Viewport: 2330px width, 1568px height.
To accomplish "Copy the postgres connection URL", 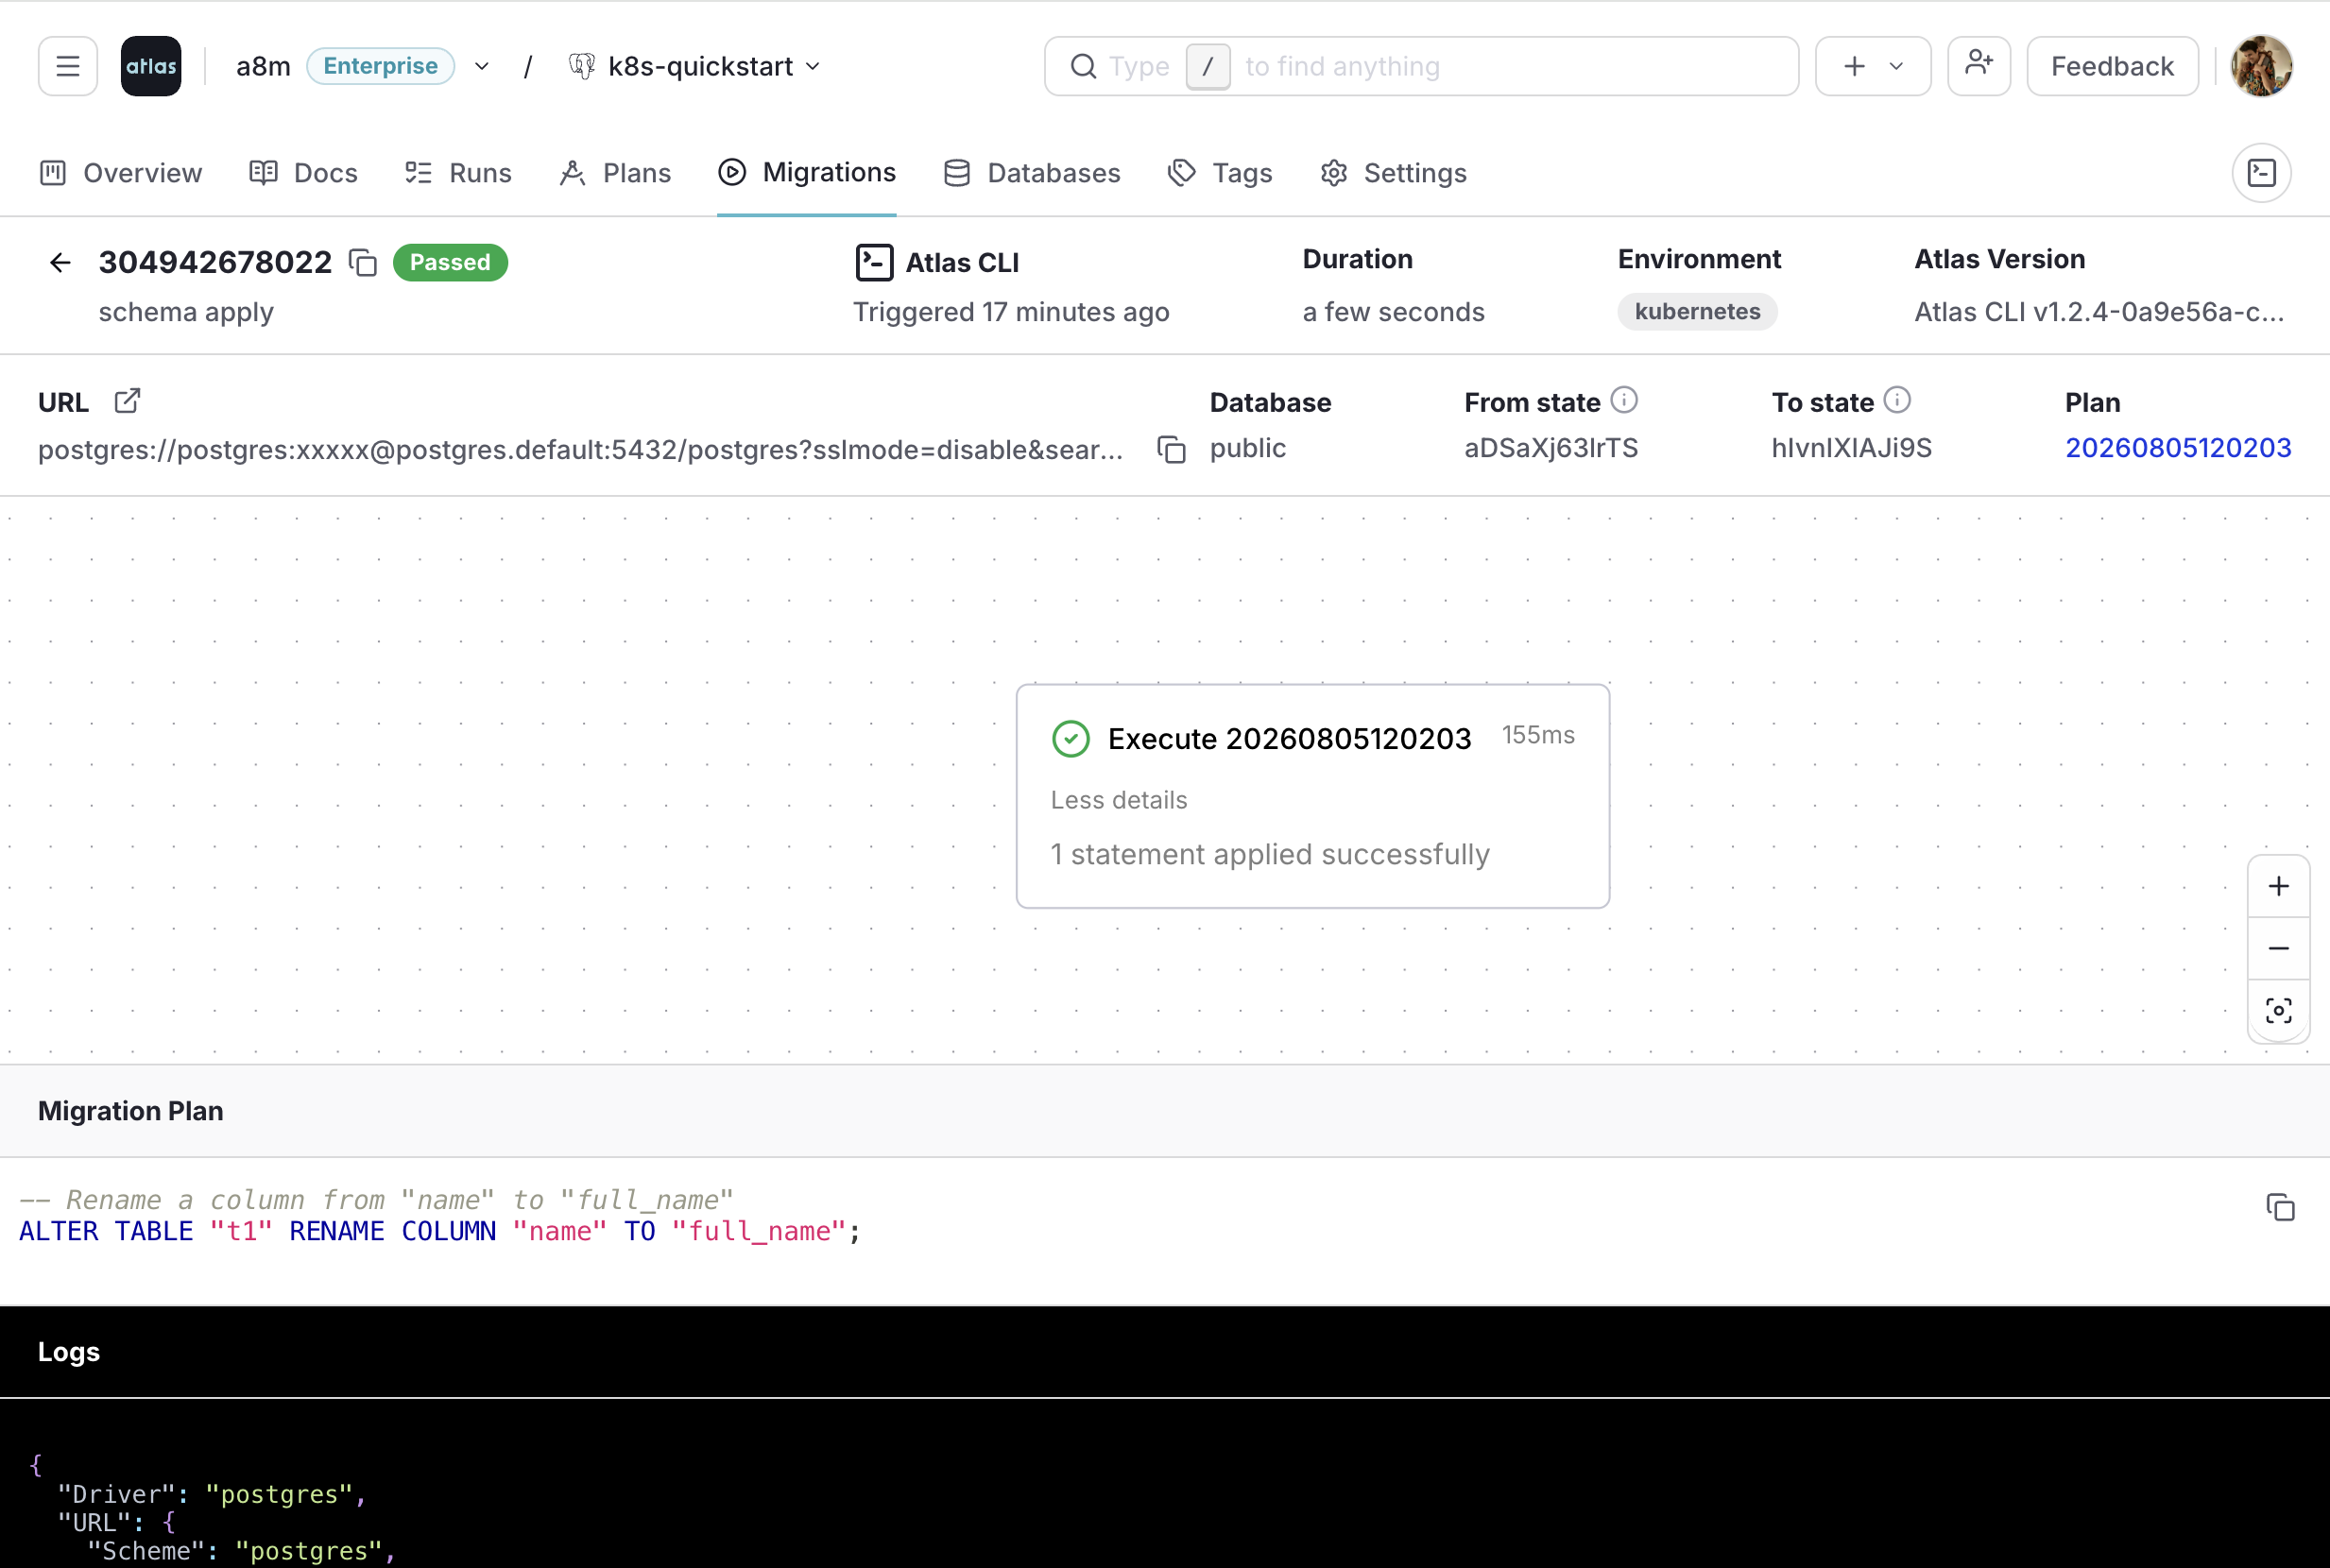I will pos(1171,449).
